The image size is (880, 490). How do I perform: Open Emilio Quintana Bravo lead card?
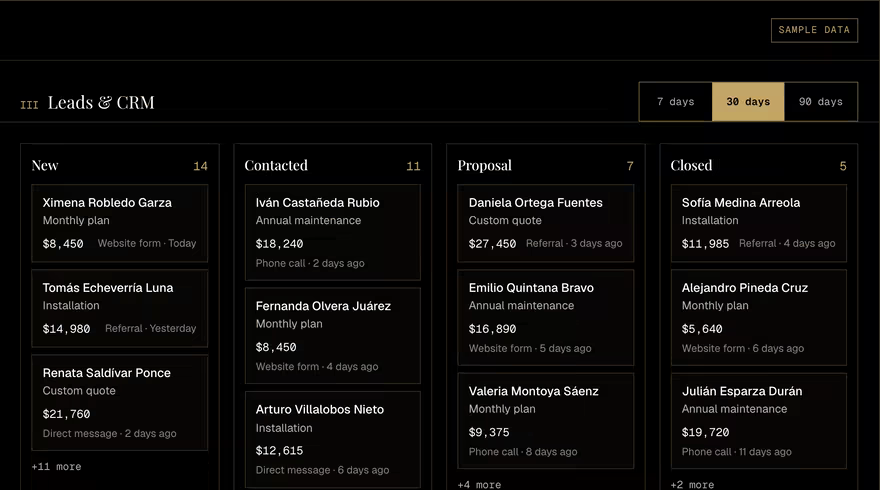tap(546, 318)
